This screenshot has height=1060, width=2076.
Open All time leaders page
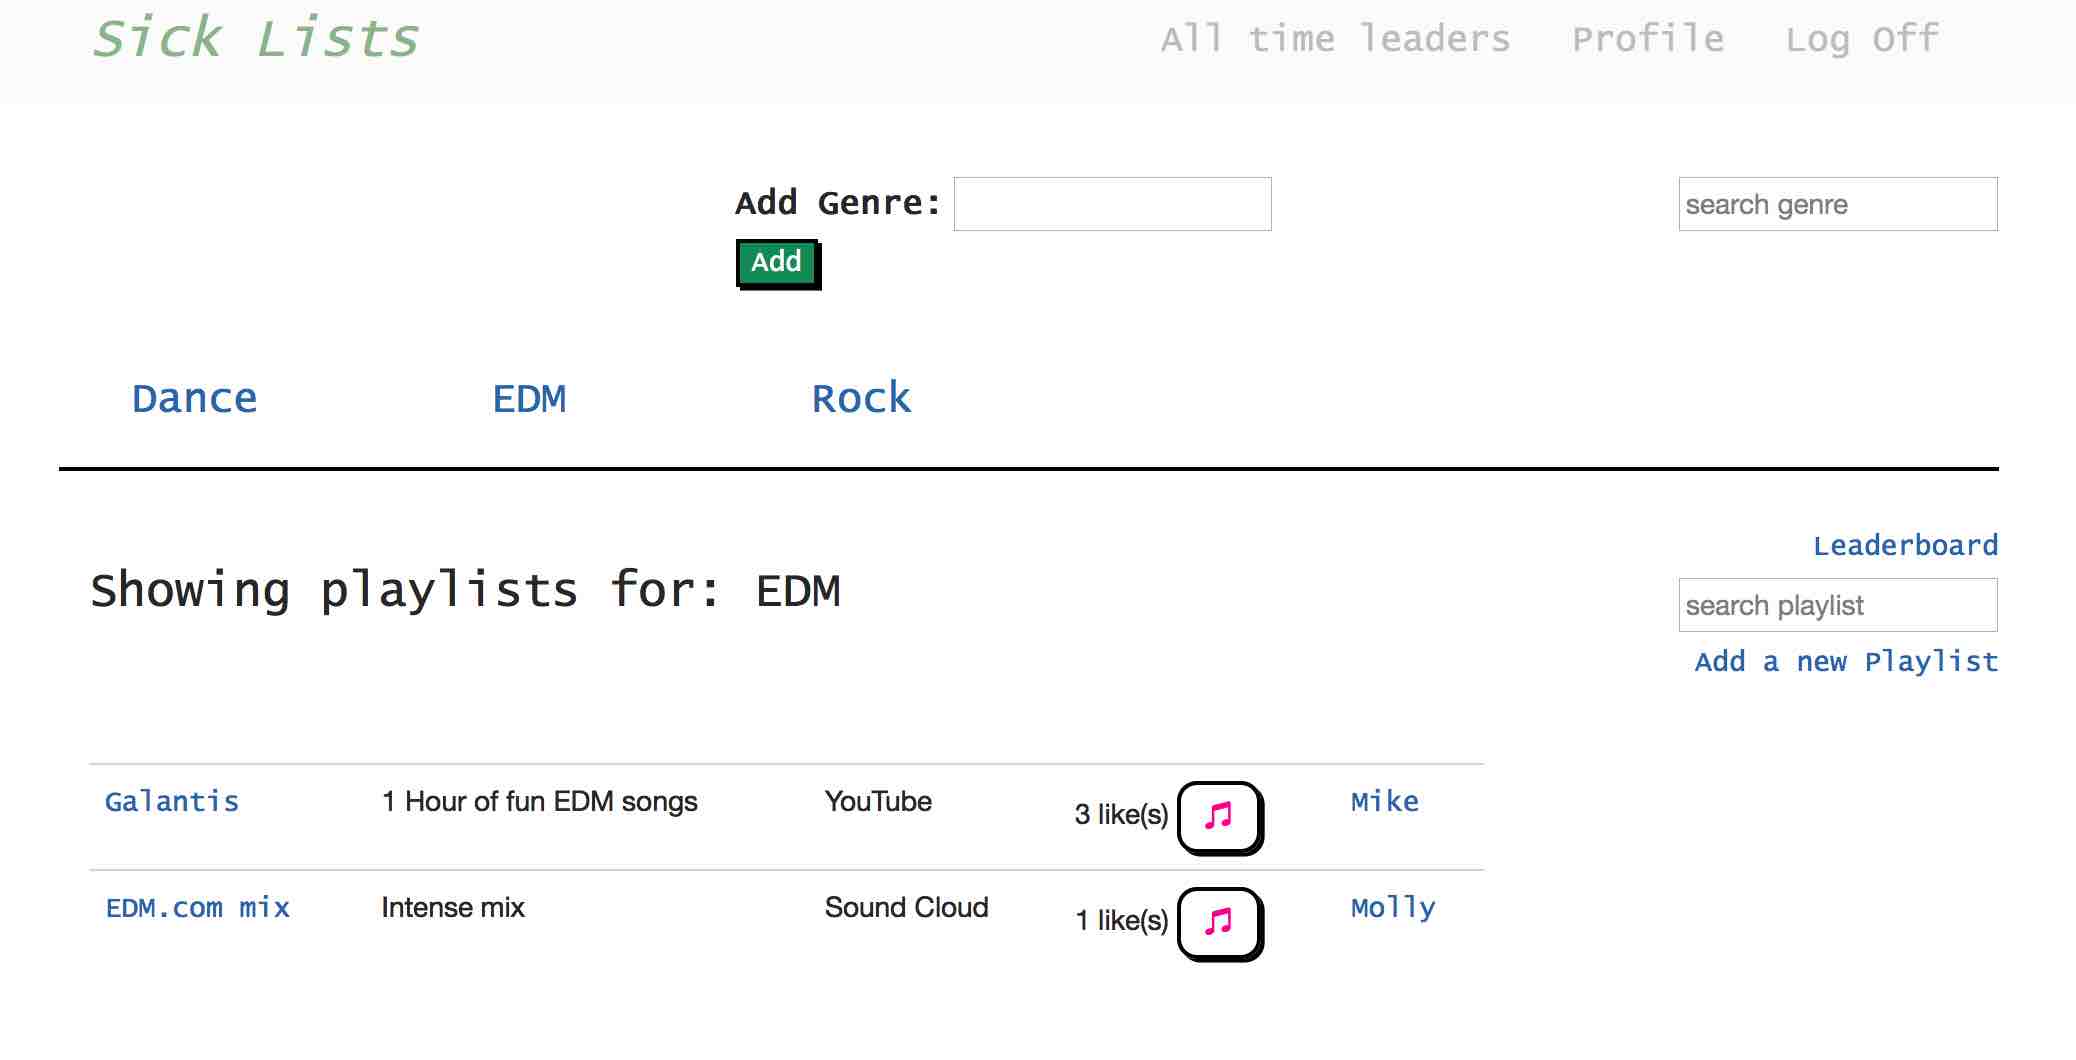[1335, 39]
